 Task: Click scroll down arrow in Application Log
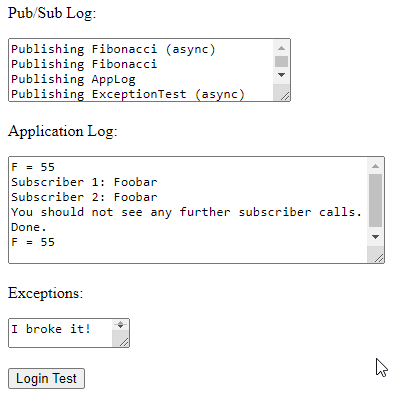tap(375, 237)
